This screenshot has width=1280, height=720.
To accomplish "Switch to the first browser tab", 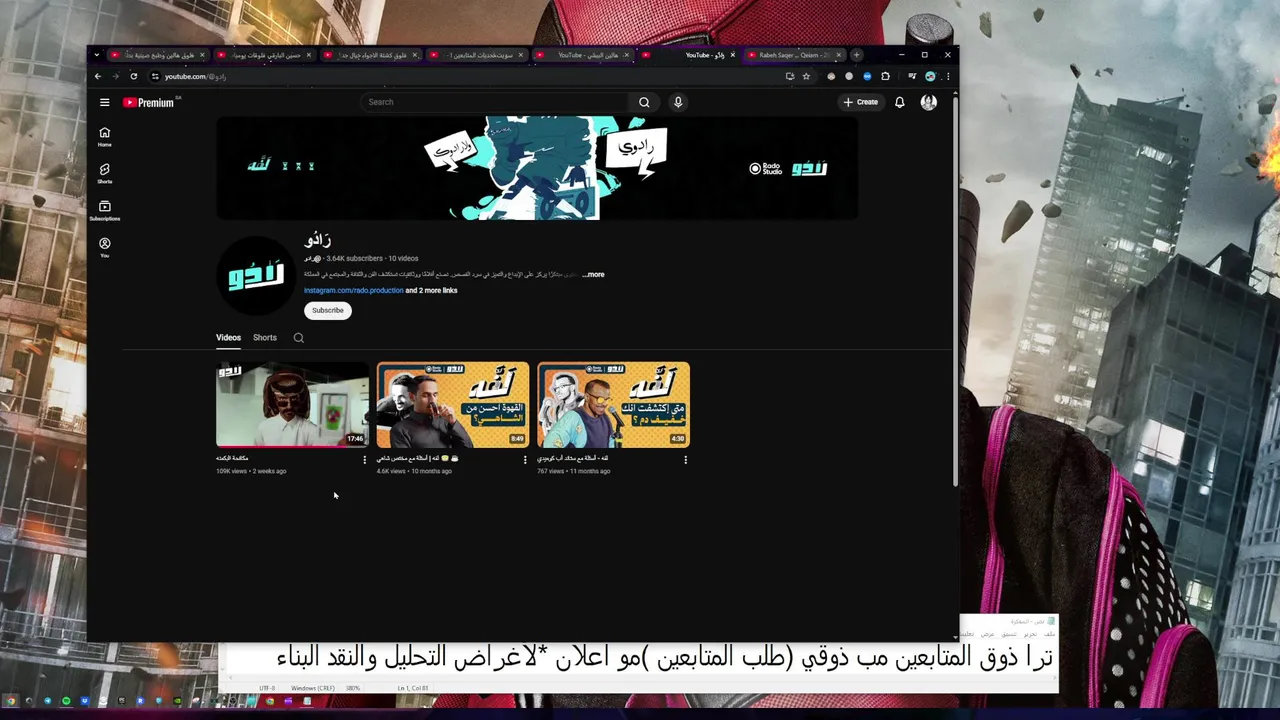I will [x=158, y=55].
